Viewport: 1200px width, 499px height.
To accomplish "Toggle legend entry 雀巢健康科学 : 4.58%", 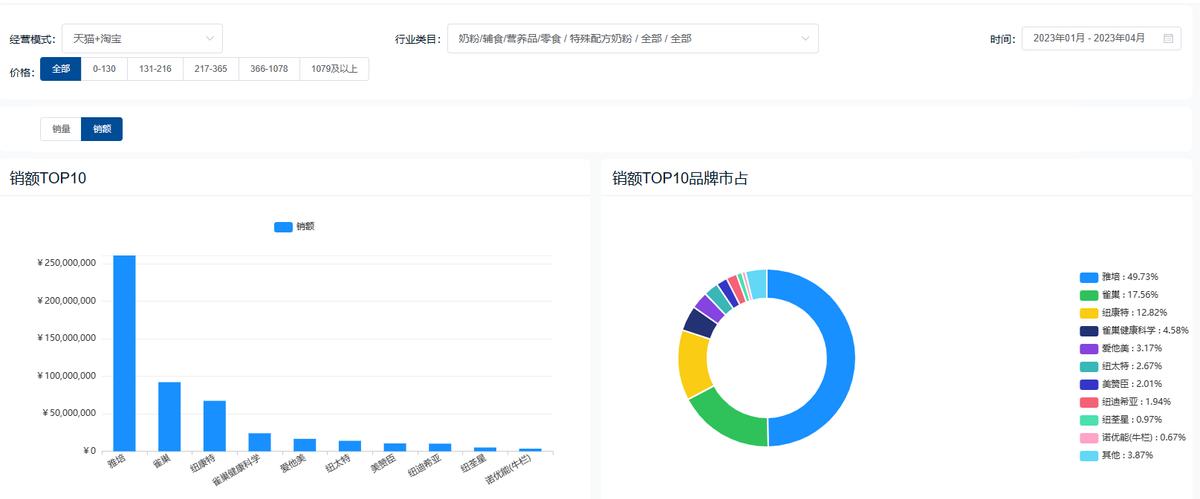I will (x=1134, y=330).
